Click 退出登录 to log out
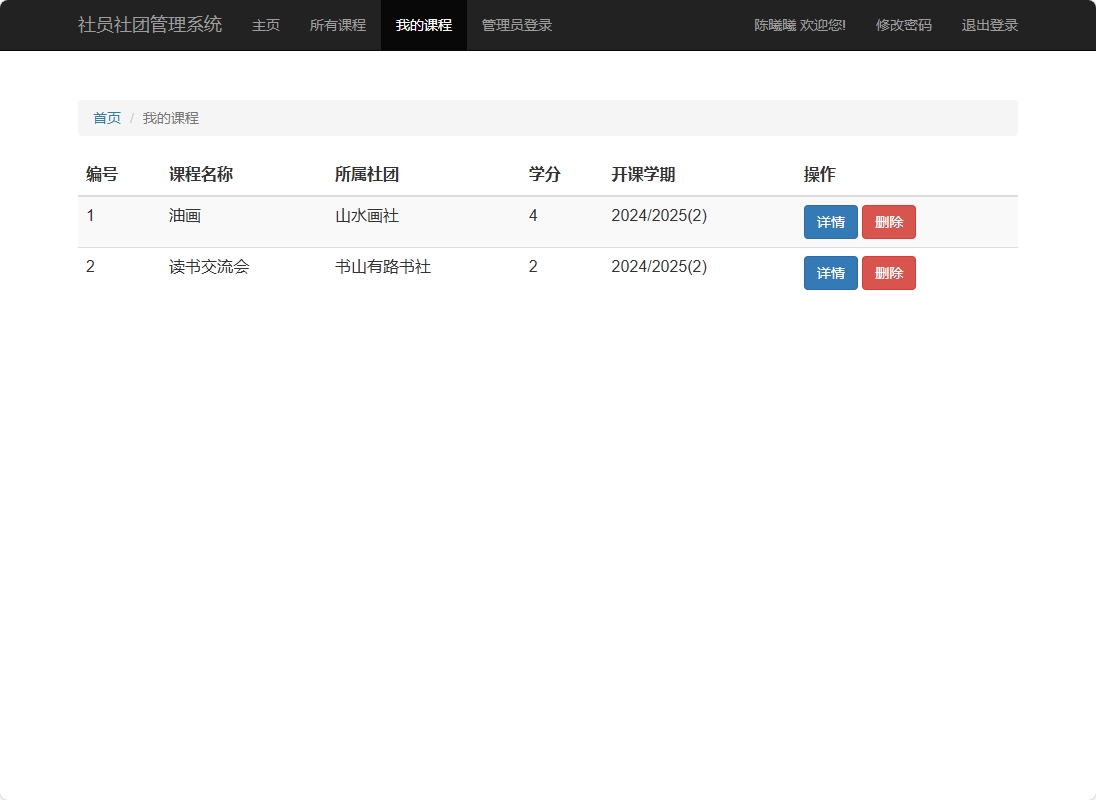 (x=988, y=25)
